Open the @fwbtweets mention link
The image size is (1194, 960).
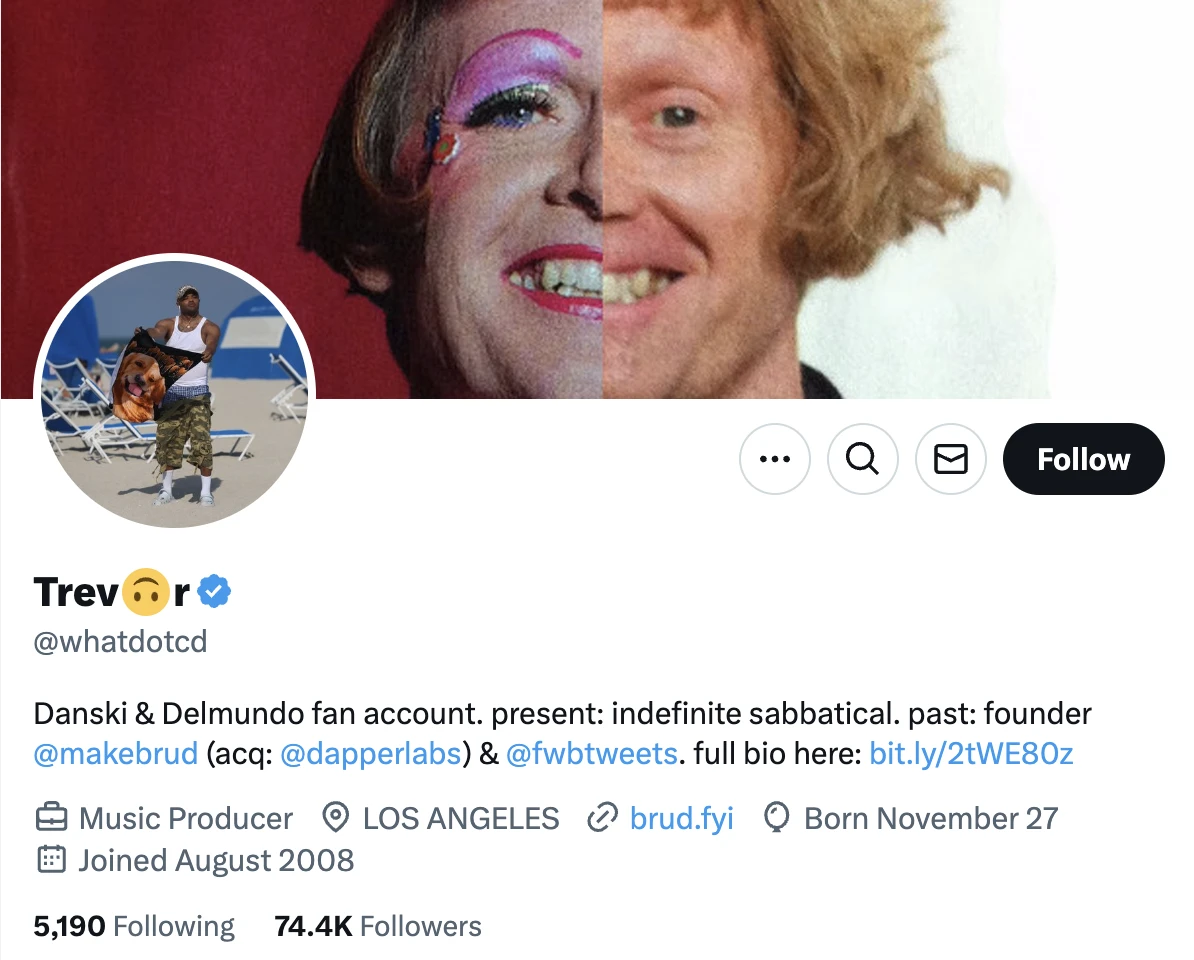(x=592, y=752)
